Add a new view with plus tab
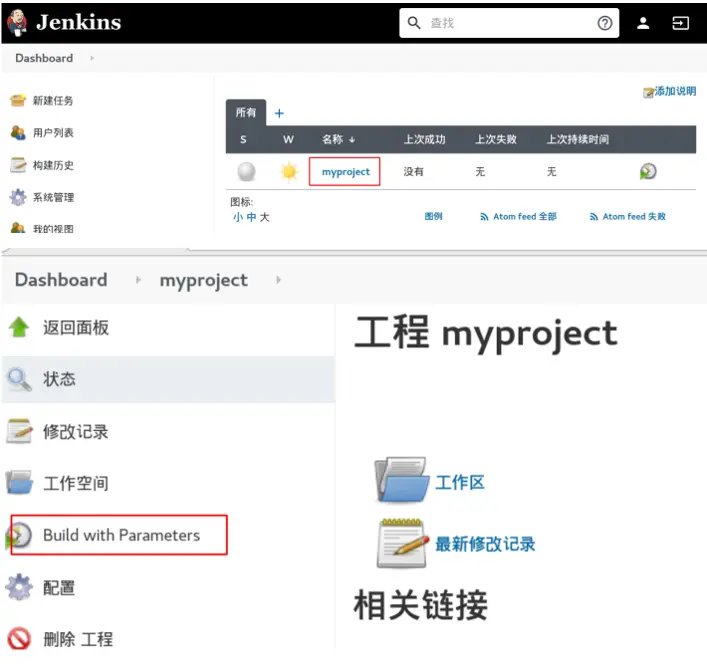Screen dimensions: 707x664 [x=279, y=113]
